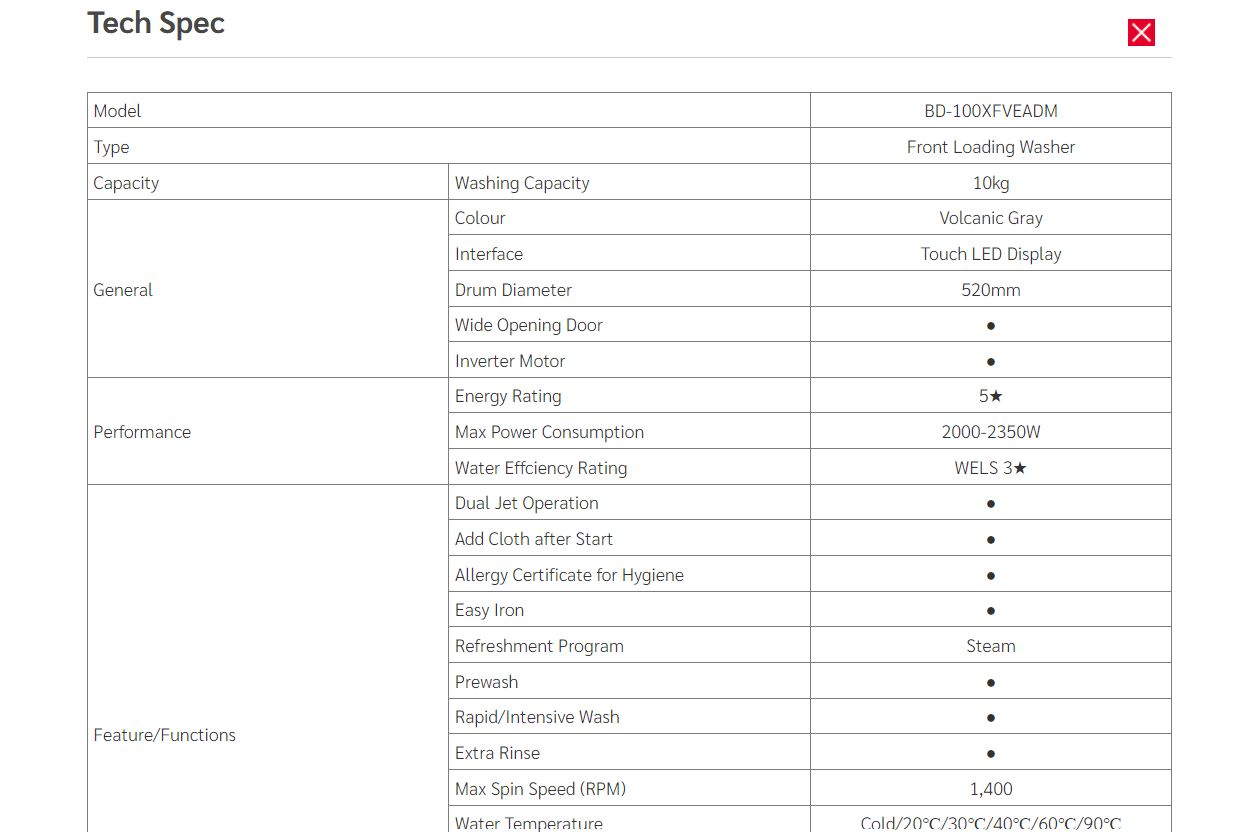Select the Volcanic Gray colour value

click(990, 218)
